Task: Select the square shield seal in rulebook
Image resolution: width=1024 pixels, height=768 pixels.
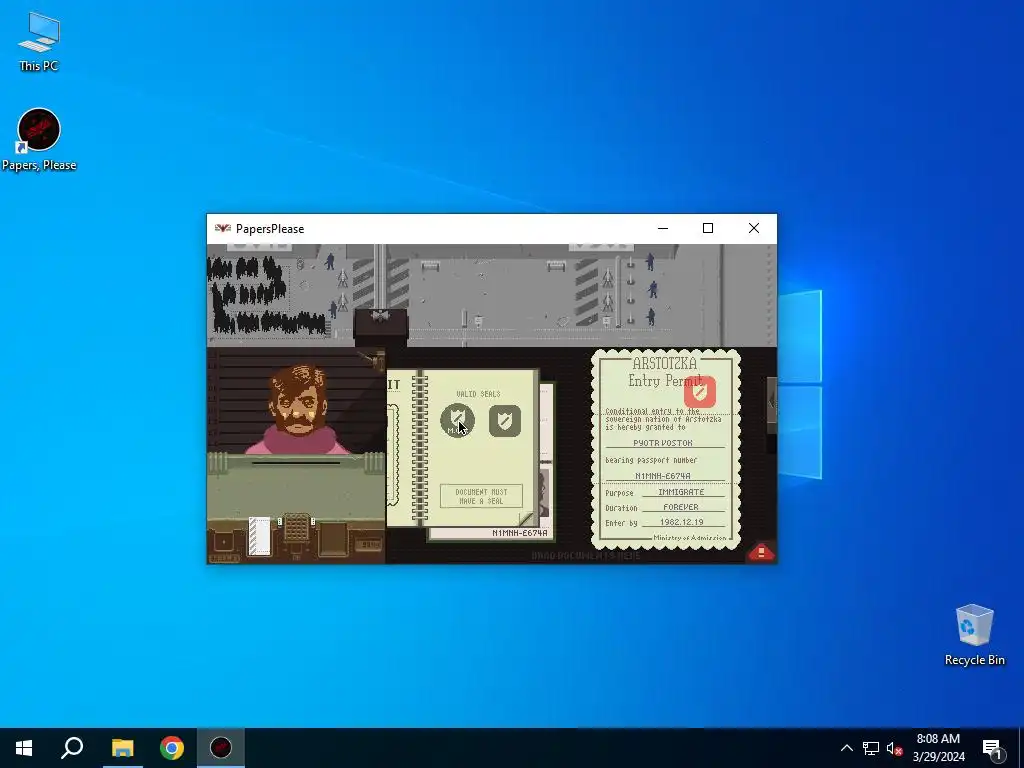Action: pos(505,421)
